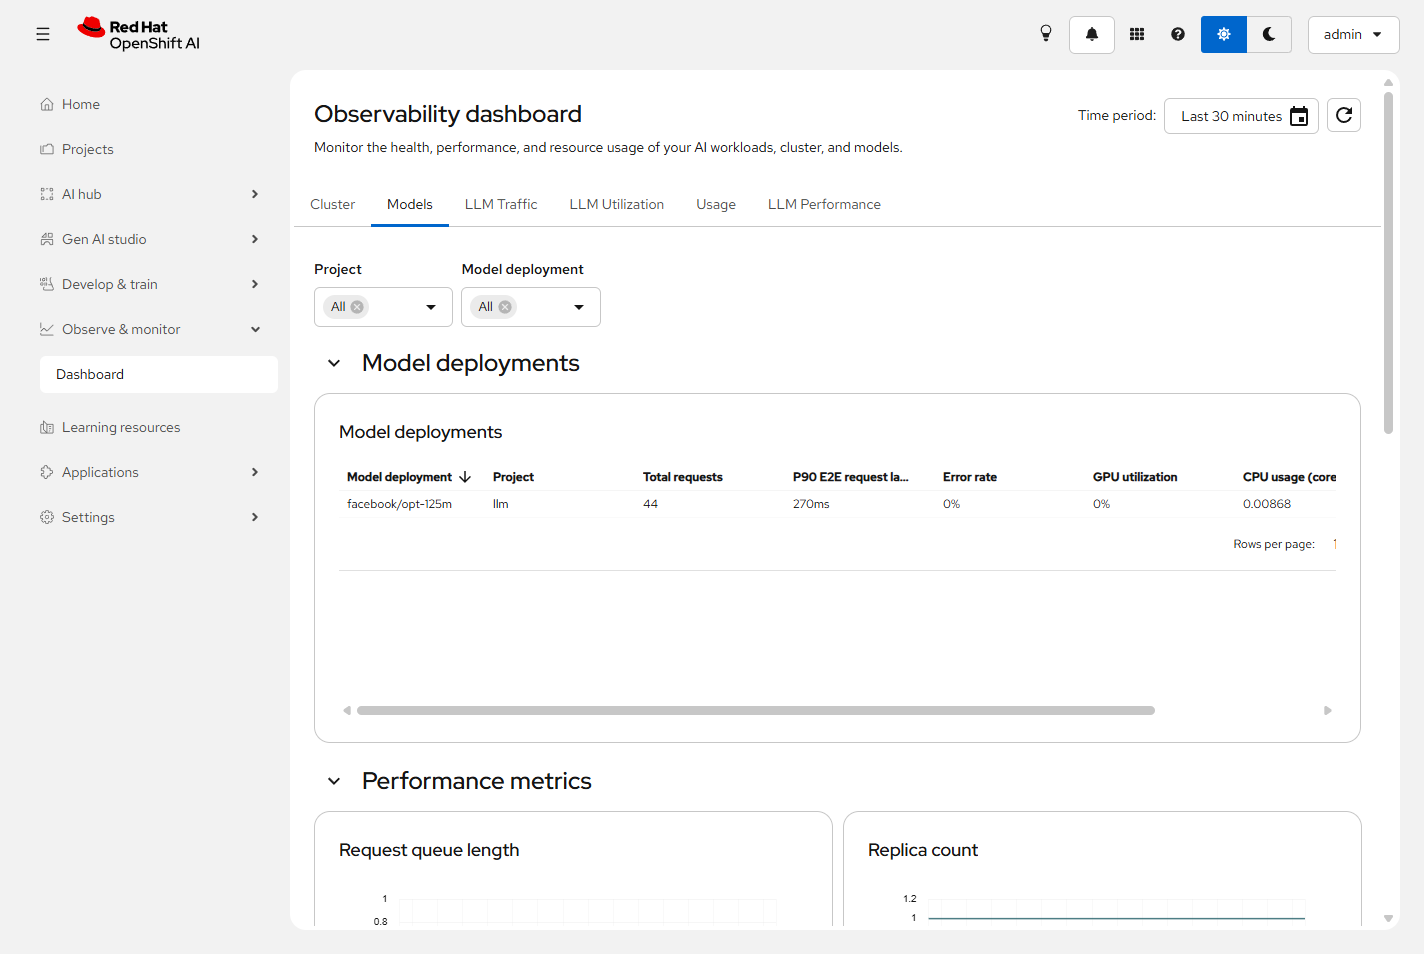The height and width of the screenshot is (954, 1424).
Task: Open the Model deployment filter dropdown
Action: click(579, 307)
